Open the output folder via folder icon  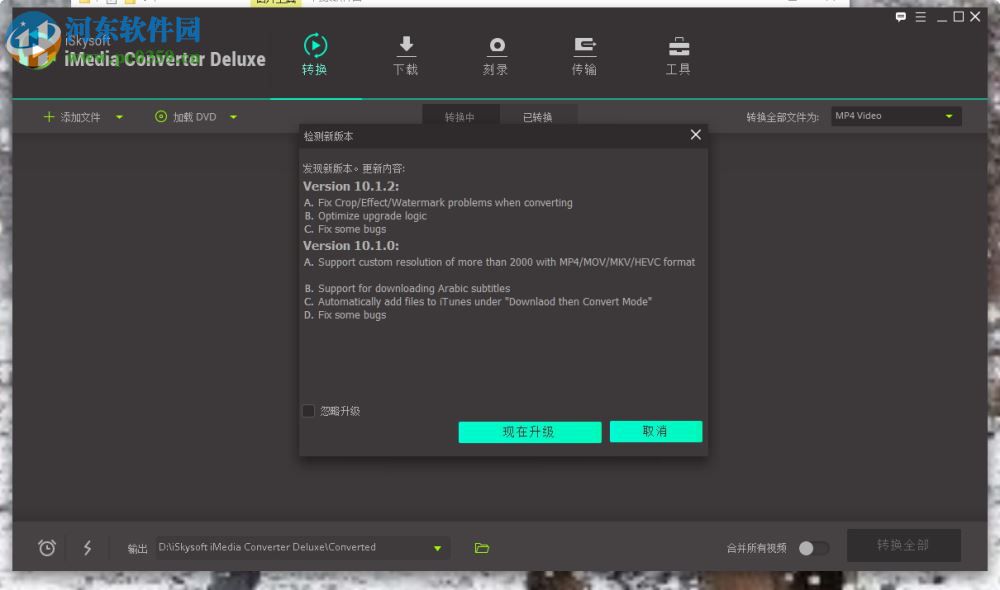482,547
